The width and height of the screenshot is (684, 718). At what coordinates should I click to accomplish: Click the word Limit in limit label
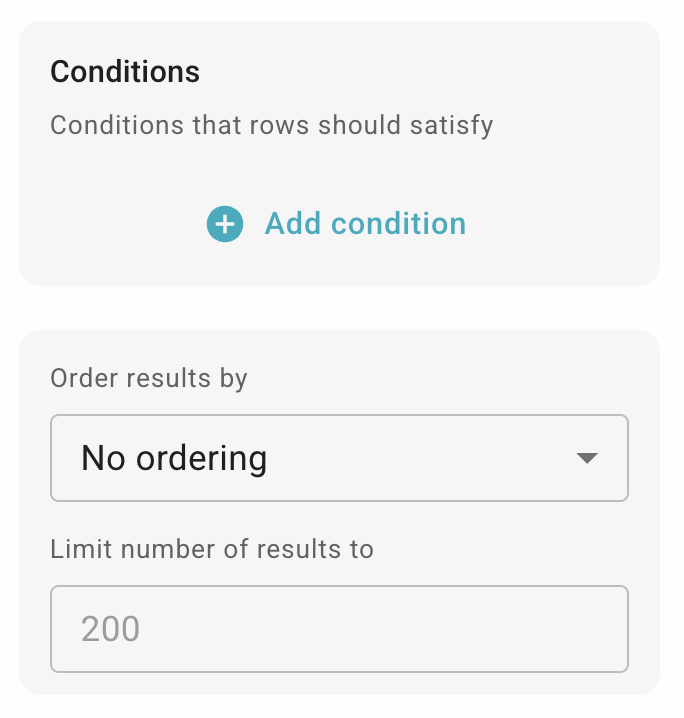(x=74, y=549)
